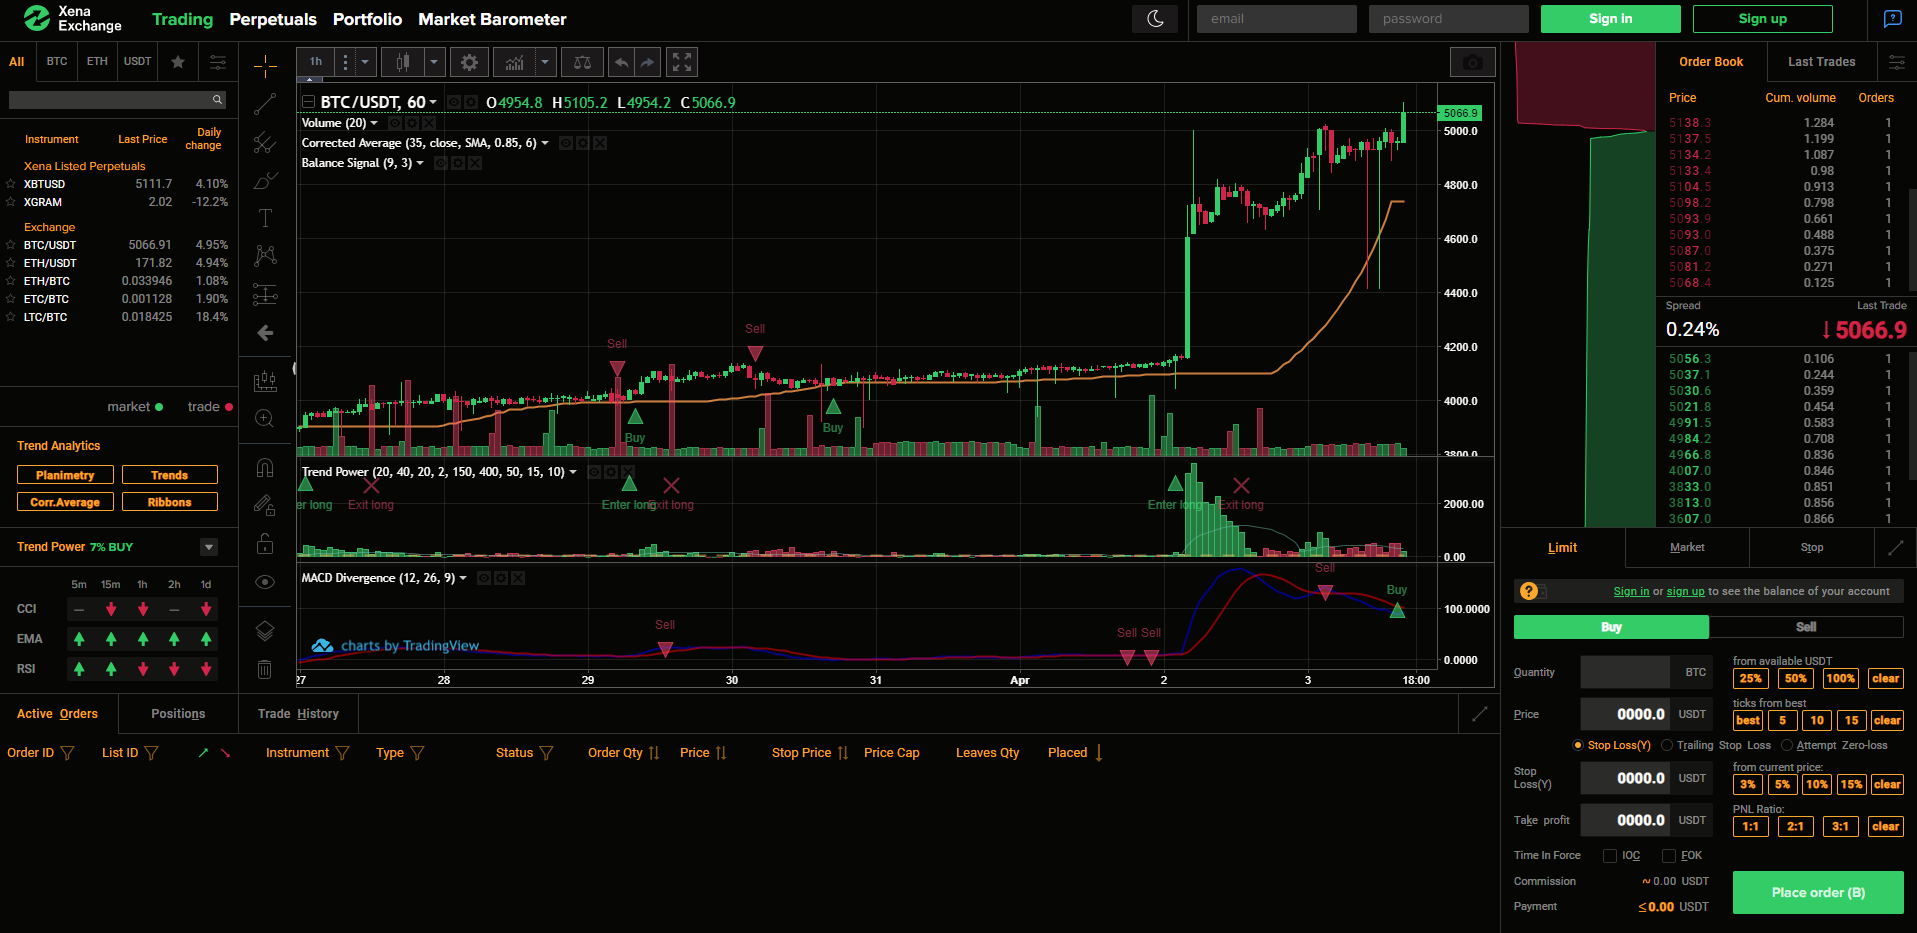This screenshot has width=1917, height=933.
Task: Open object tree layers icon
Action: pyautogui.click(x=265, y=631)
